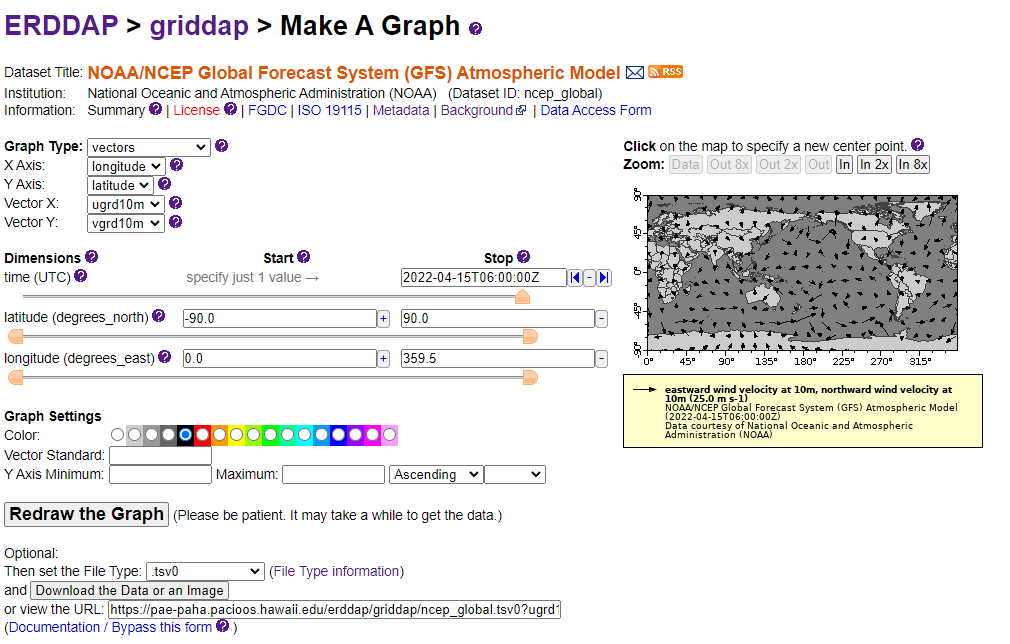Click the longitude slider left handle

pos(15,377)
